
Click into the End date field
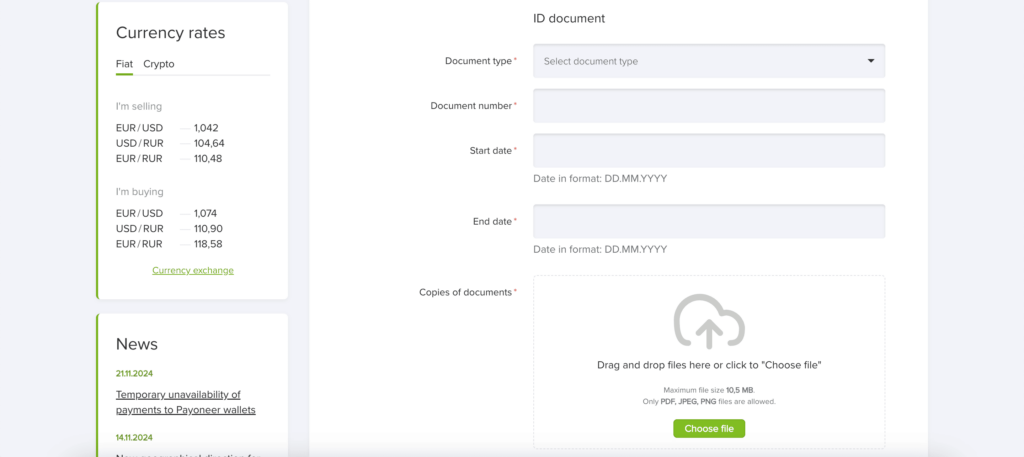[709, 221]
